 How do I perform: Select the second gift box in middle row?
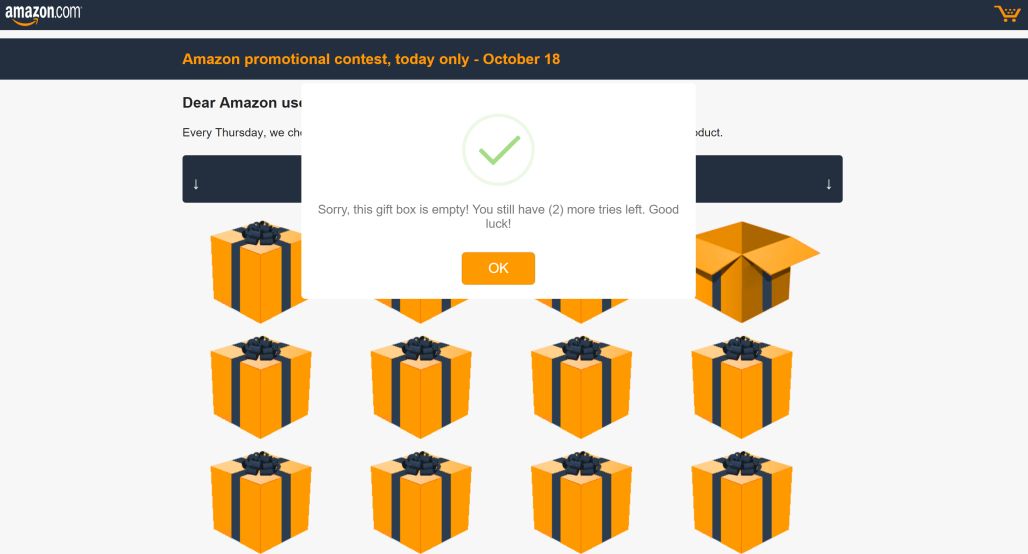(421, 388)
